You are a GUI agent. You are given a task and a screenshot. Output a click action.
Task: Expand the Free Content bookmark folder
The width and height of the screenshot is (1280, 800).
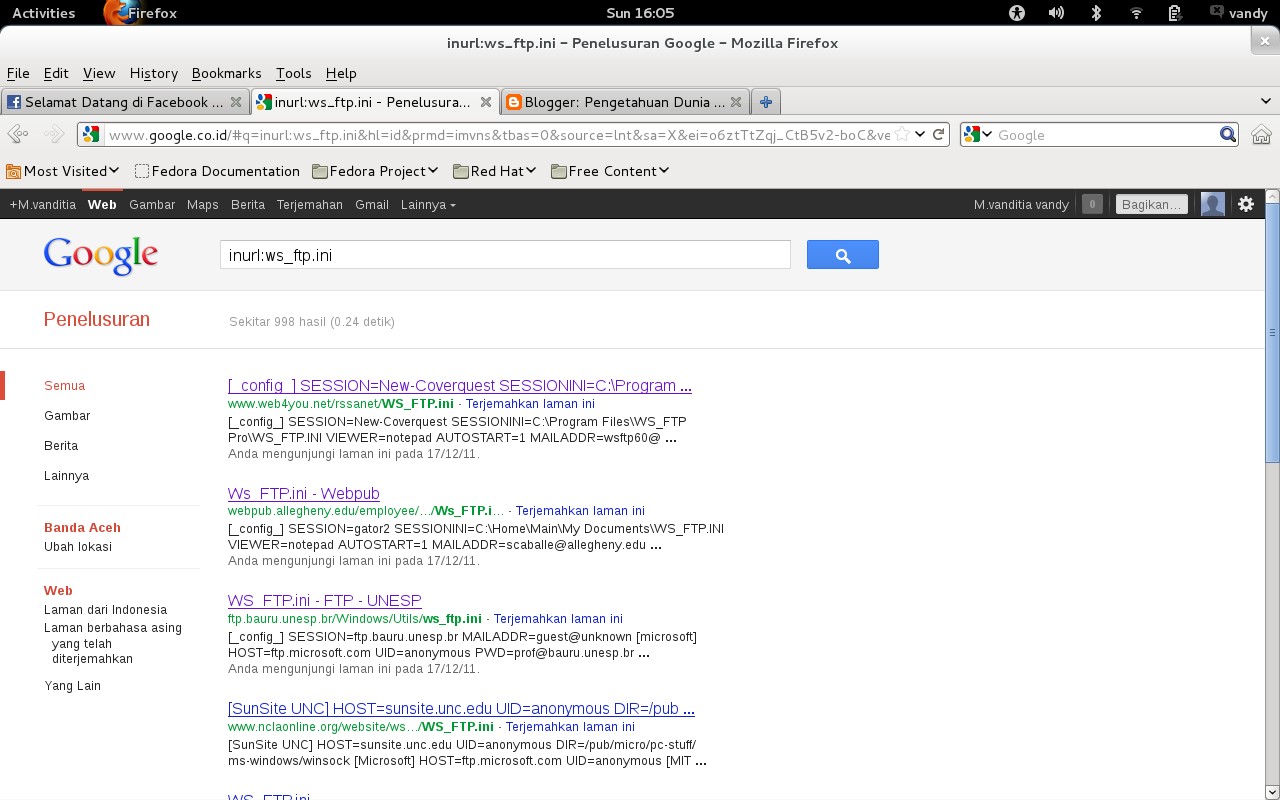(610, 171)
